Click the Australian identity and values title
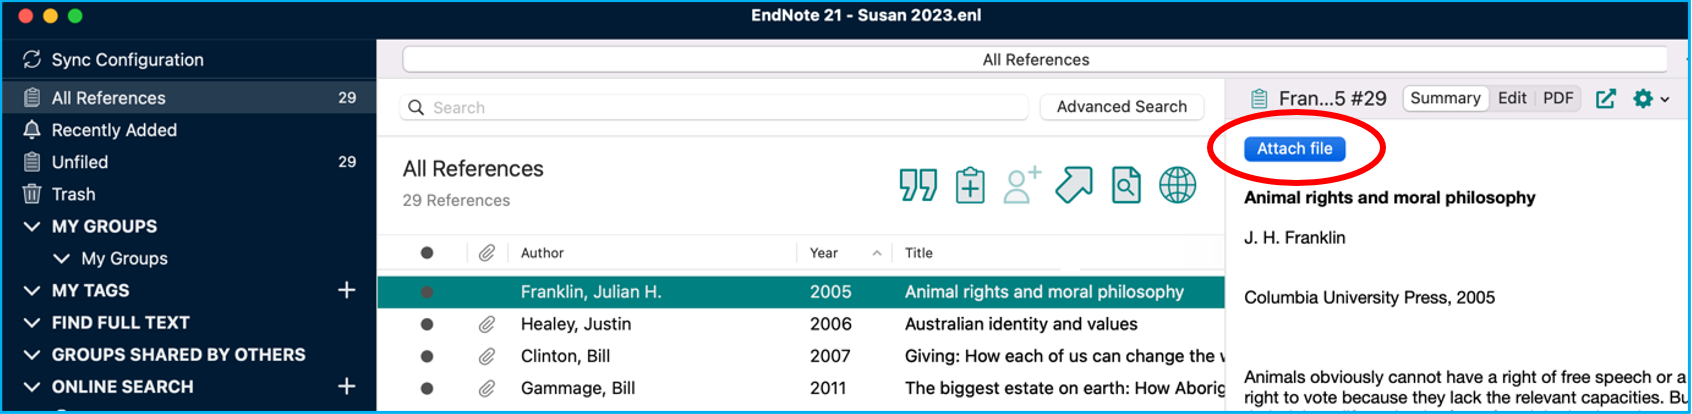The width and height of the screenshot is (1692, 414). (x=1021, y=324)
